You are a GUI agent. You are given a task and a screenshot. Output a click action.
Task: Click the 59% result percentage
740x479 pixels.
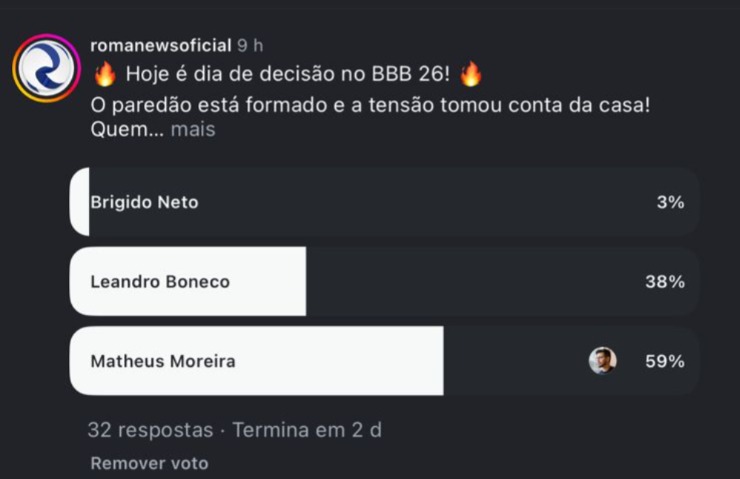coord(665,361)
